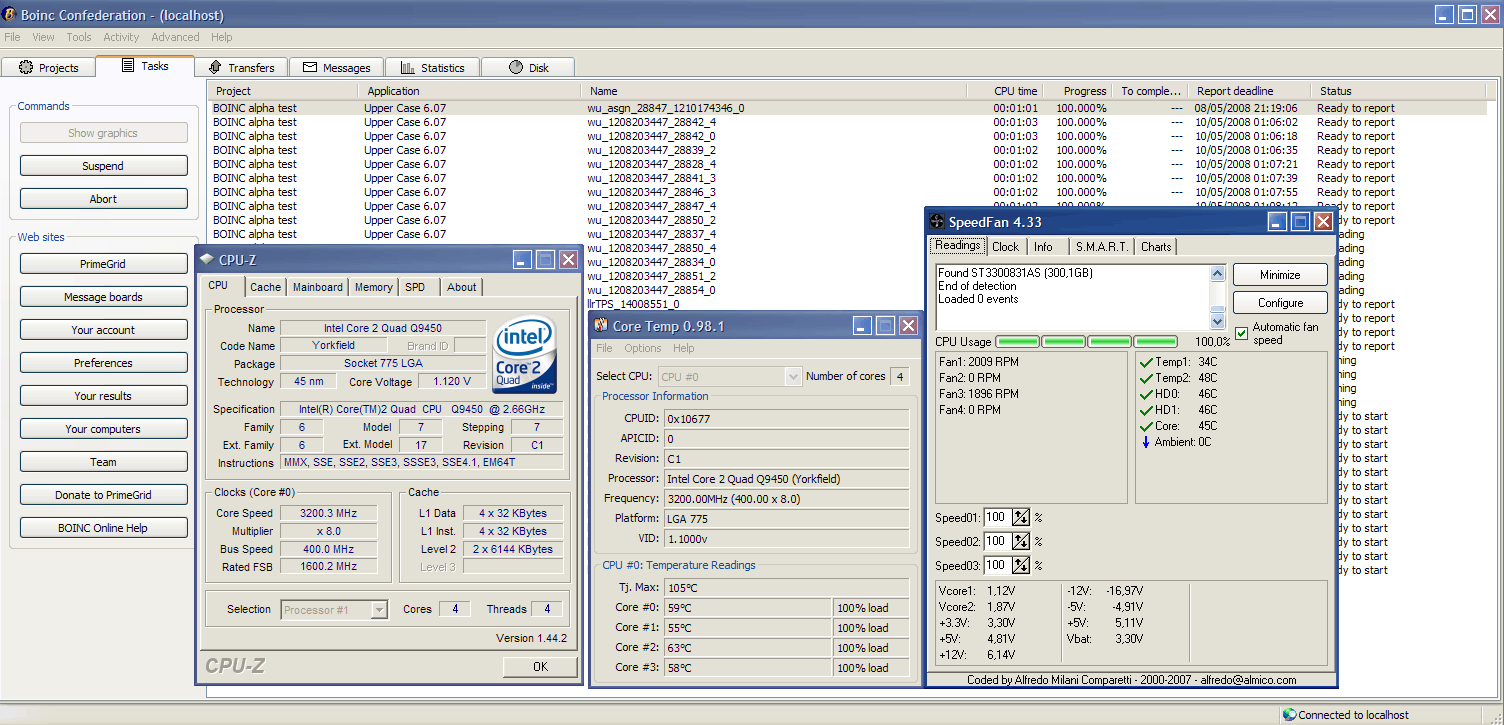
Task: Click the Temp1 green checkmark icon
Action: coord(1145,362)
